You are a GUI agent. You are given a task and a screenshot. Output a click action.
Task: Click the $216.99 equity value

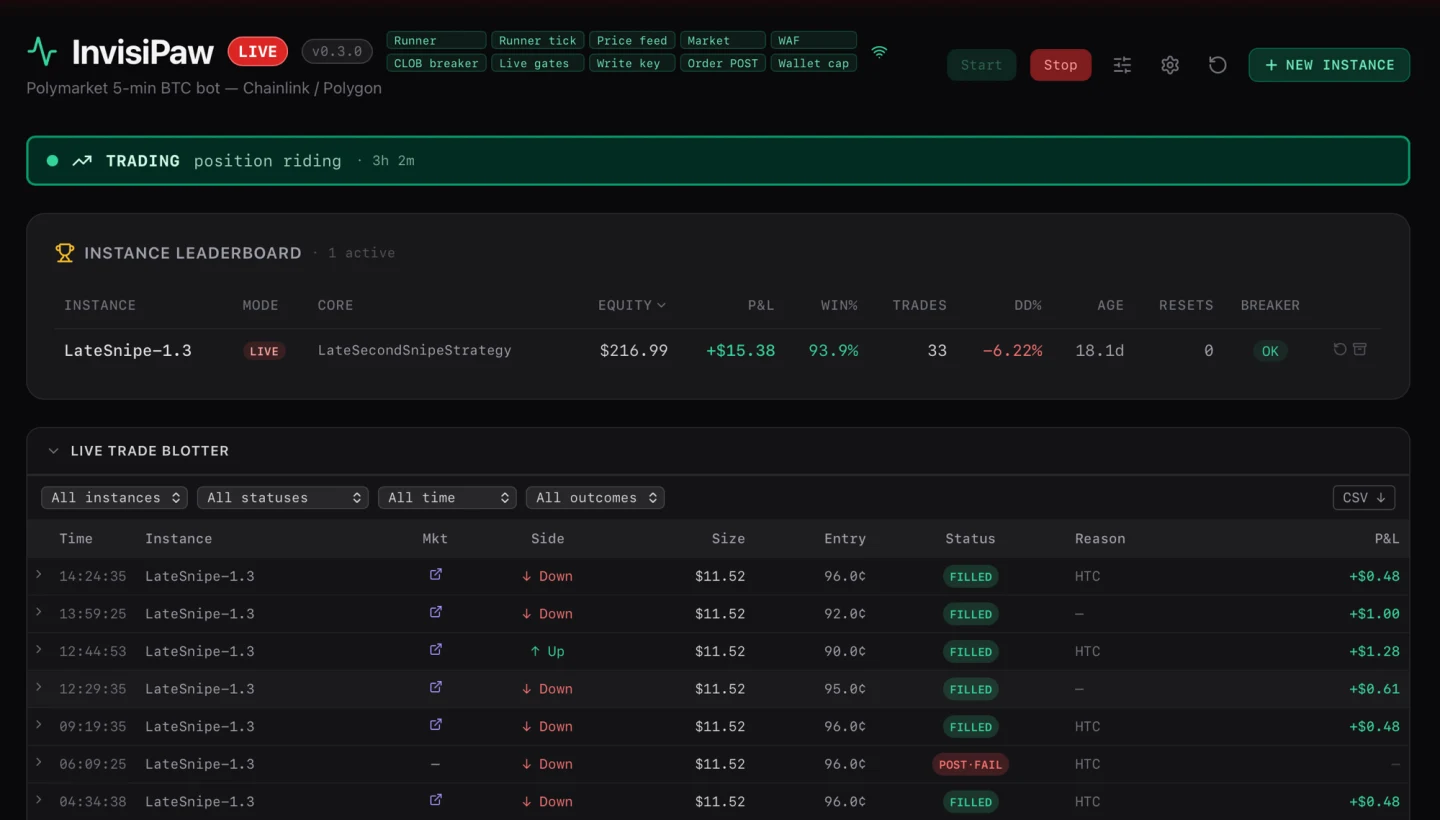click(634, 350)
